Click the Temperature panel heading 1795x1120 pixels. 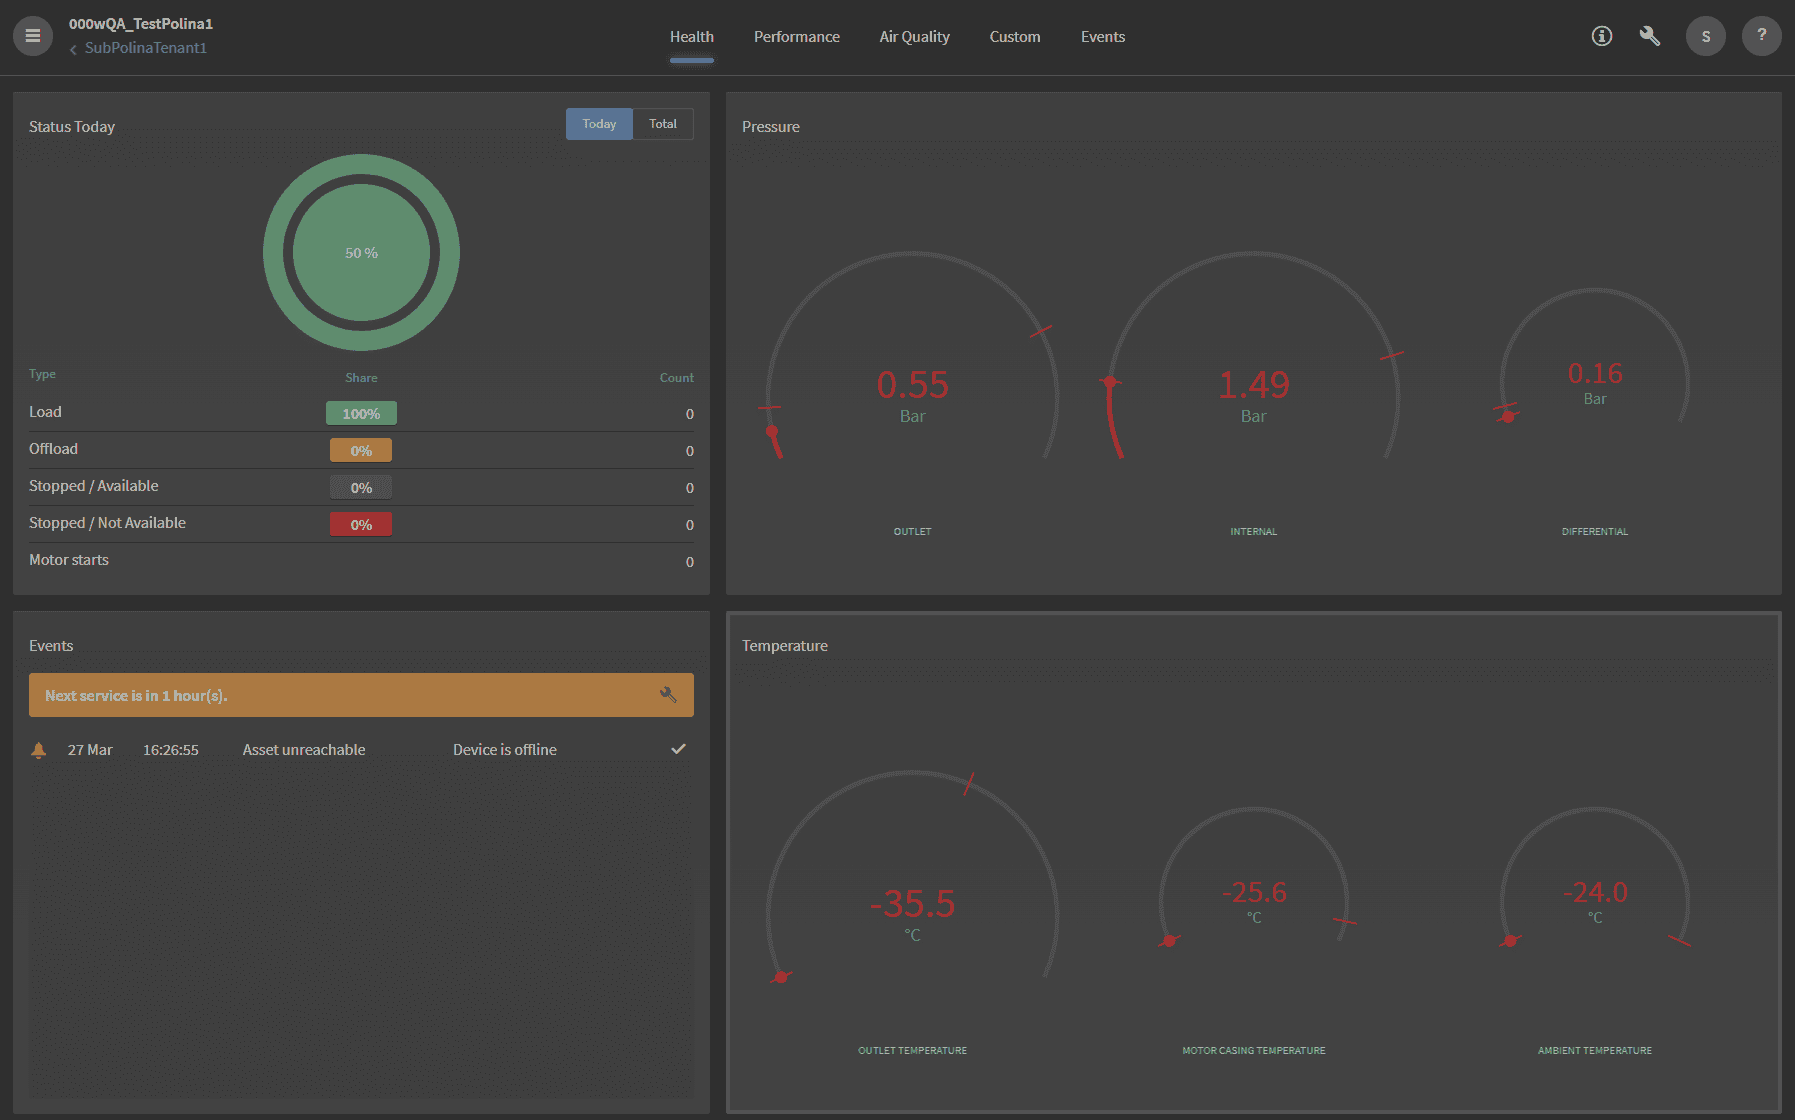coord(785,646)
